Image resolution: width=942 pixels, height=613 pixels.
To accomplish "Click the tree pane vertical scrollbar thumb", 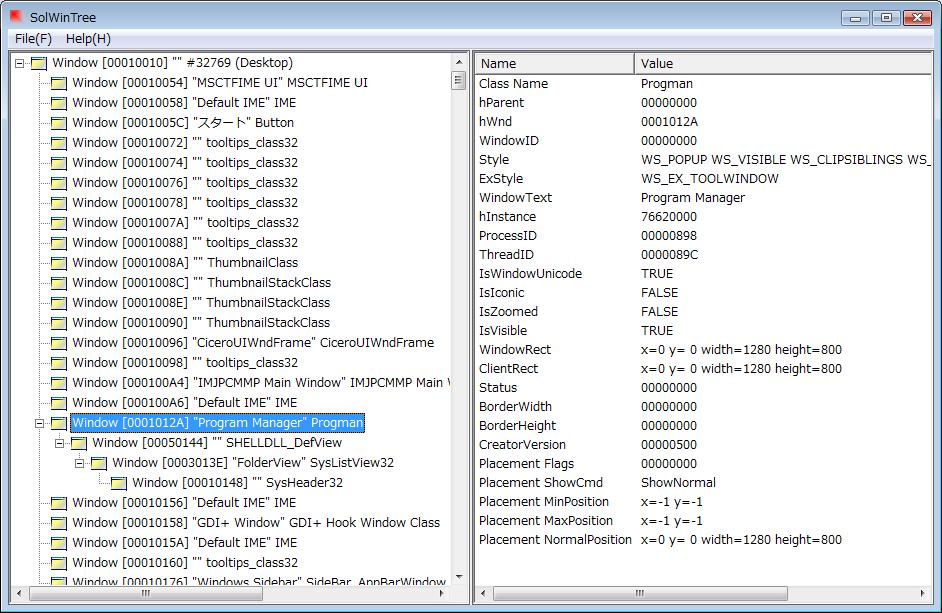I will click(x=459, y=80).
